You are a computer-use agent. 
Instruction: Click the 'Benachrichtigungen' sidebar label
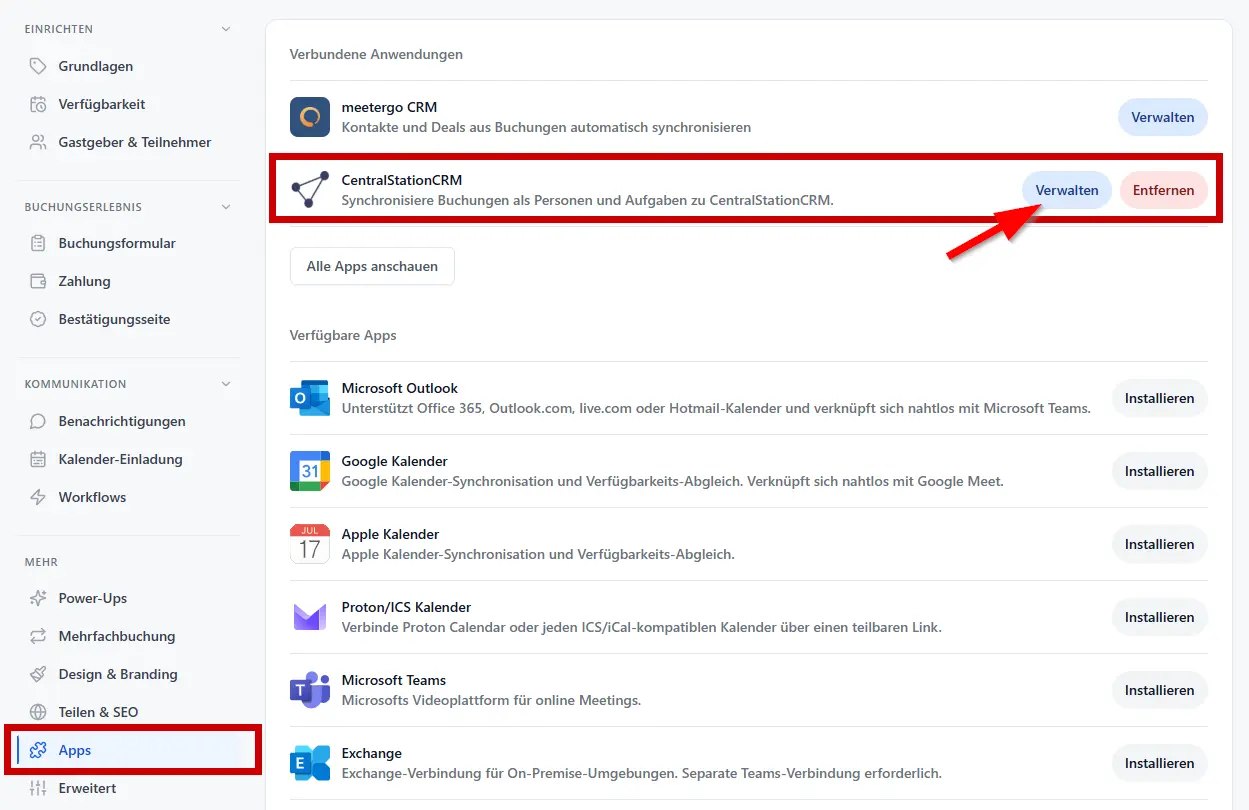pos(122,421)
